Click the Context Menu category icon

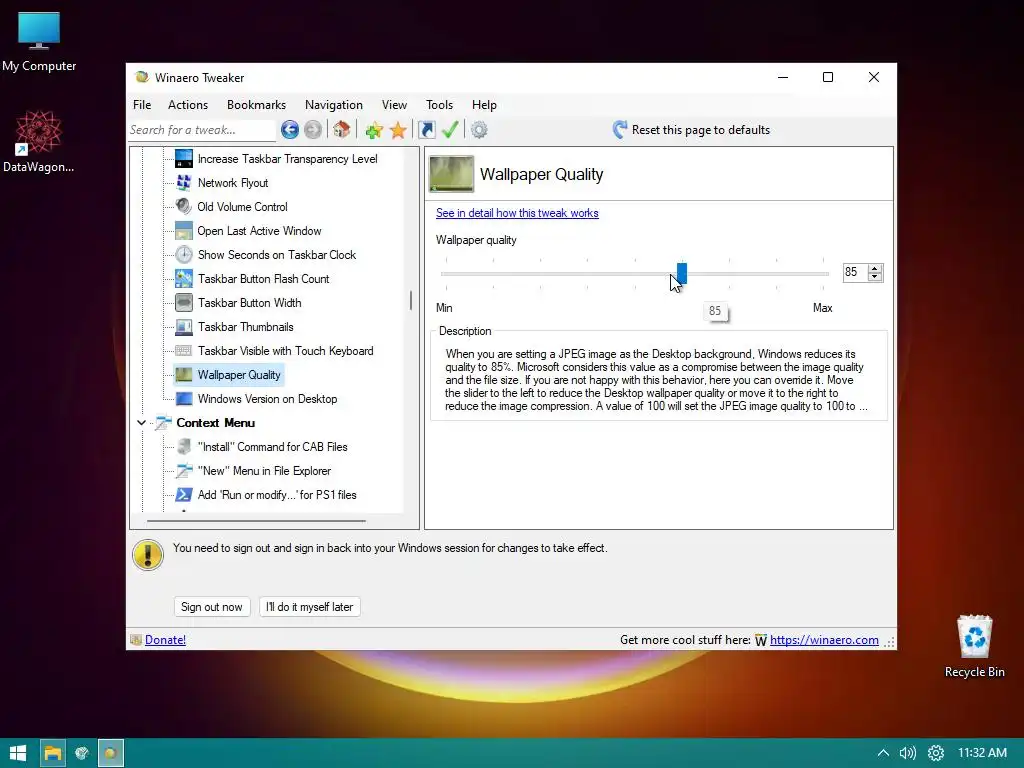pos(163,423)
